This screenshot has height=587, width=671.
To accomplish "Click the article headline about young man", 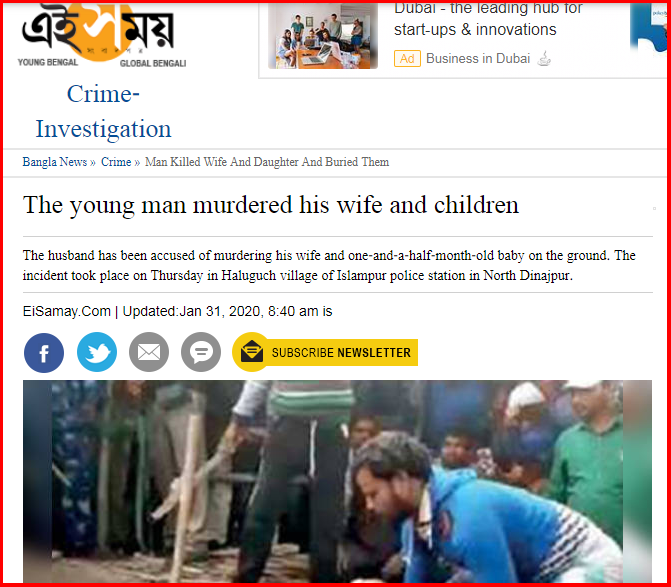I will click(270, 205).
